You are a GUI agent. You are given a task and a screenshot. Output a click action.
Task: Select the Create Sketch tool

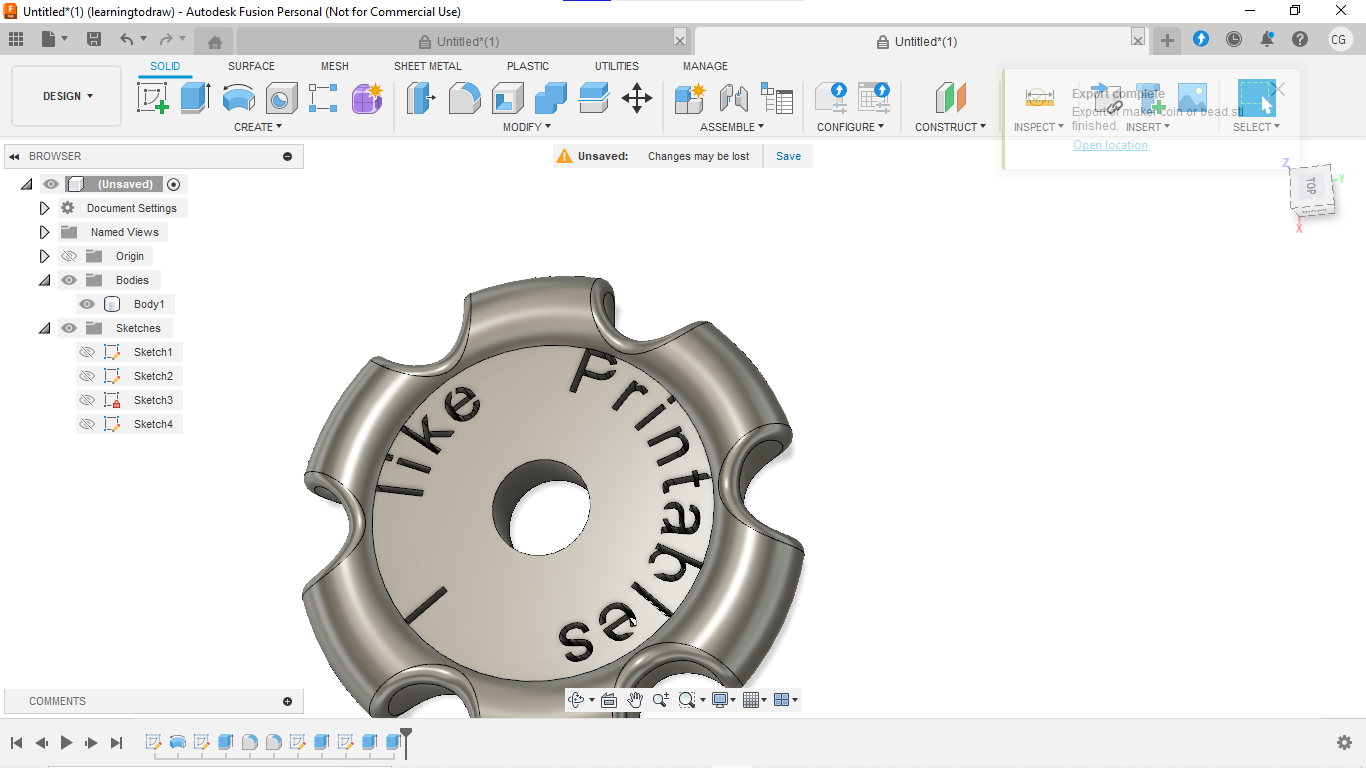(x=152, y=98)
